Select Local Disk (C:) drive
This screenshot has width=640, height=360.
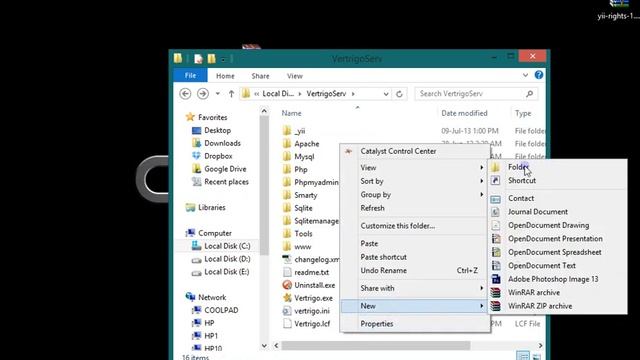pos(227,246)
